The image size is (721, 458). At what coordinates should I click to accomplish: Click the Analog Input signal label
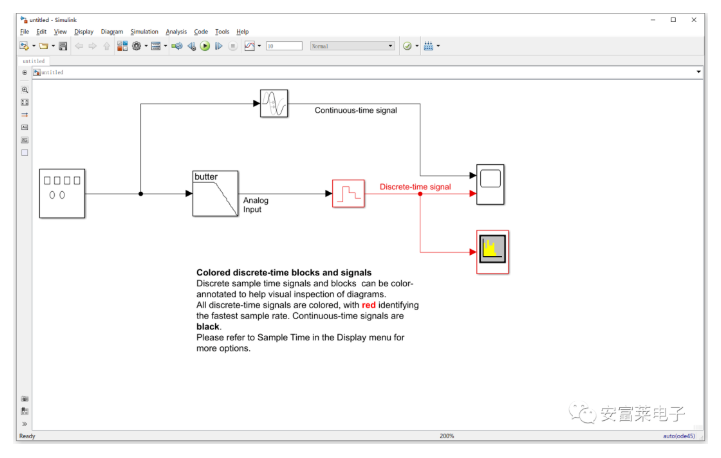coord(256,205)
